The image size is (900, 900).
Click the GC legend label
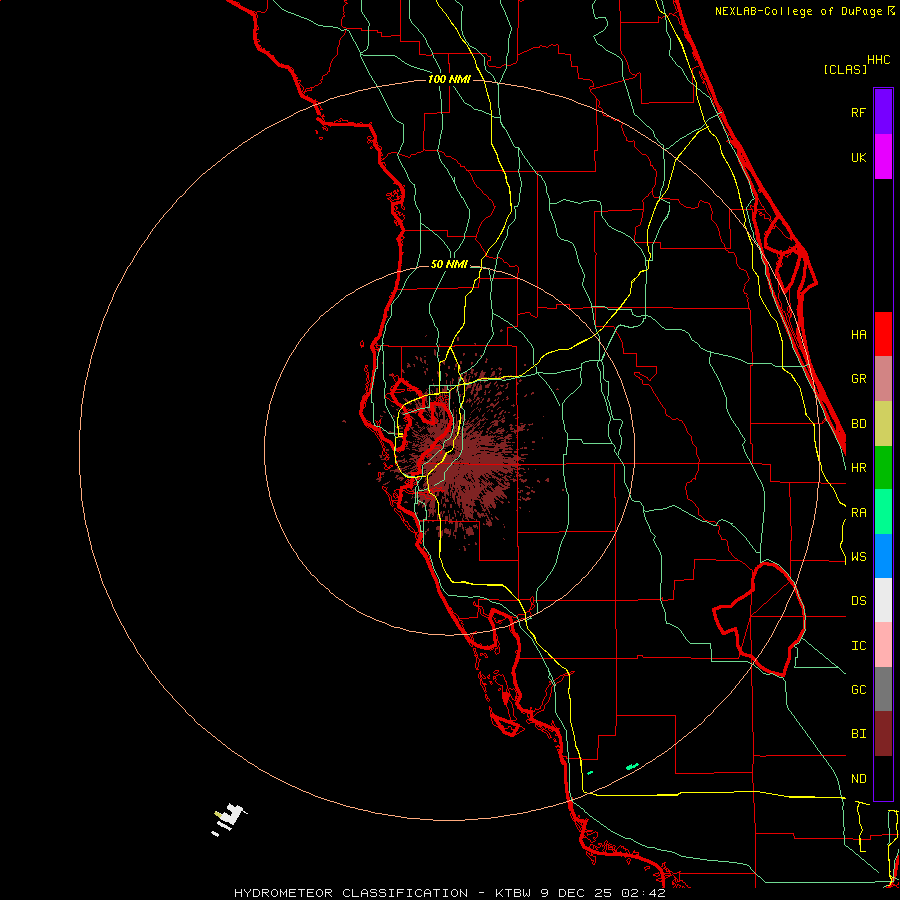858,690
